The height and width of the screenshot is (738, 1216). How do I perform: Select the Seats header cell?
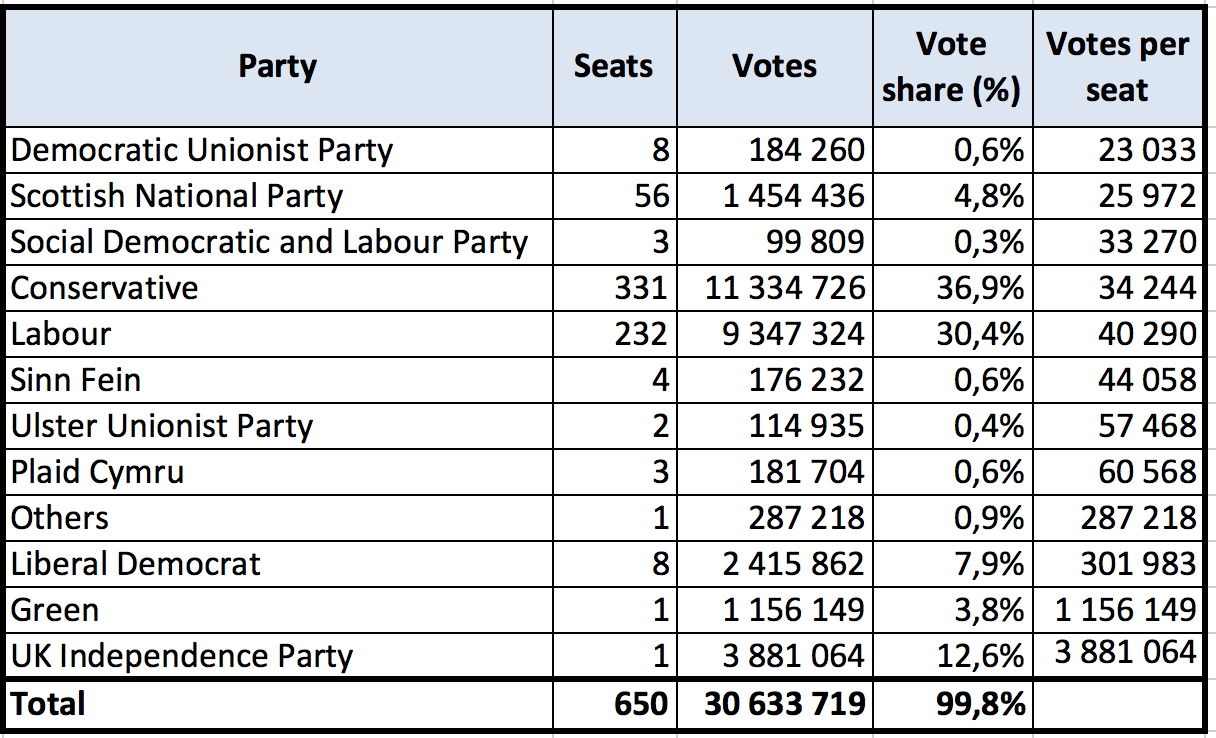613,67
